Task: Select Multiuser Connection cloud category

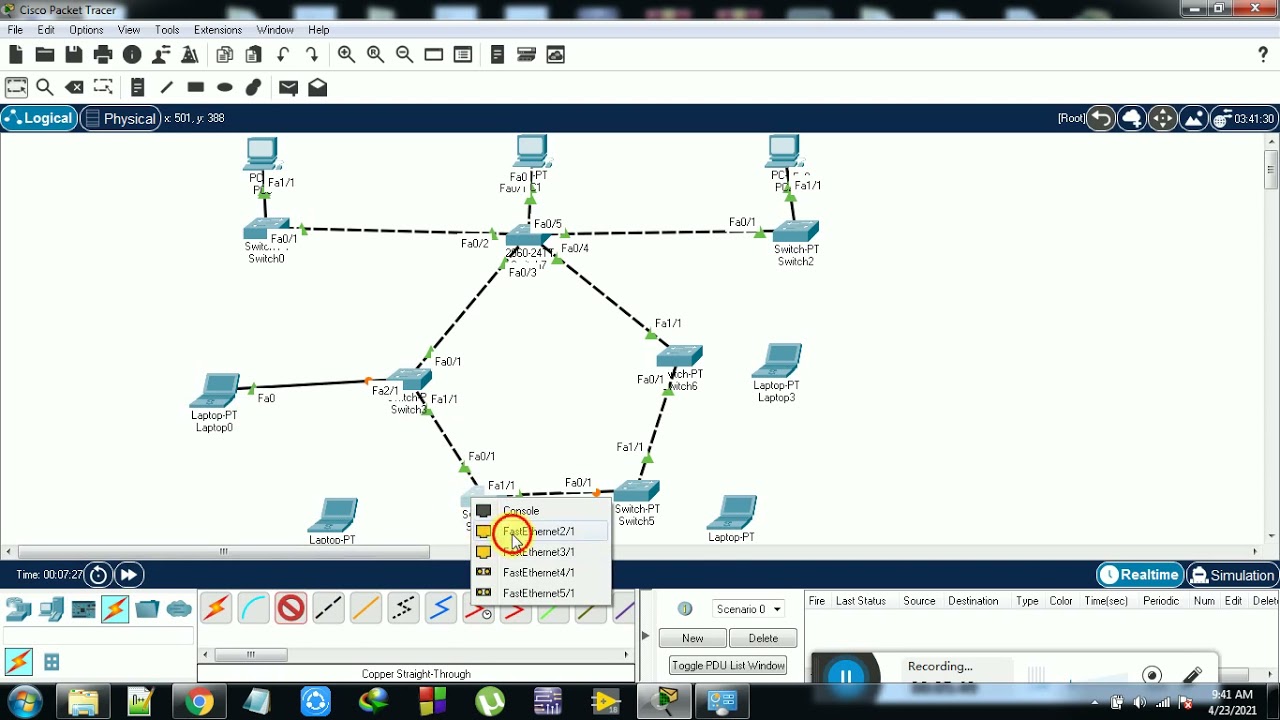Action: (x=179, y=609)
